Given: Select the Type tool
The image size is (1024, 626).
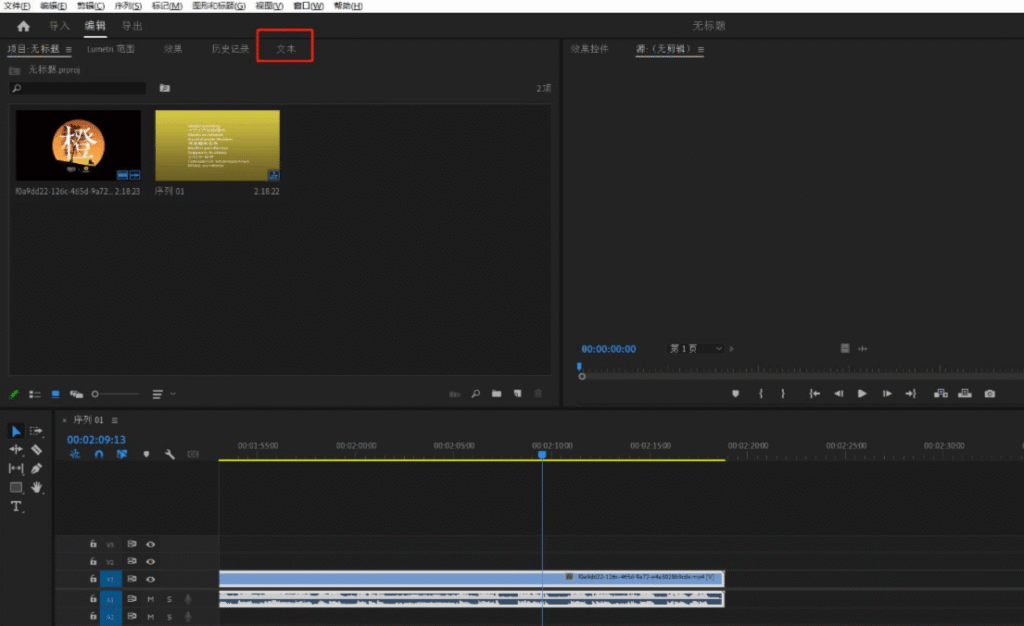Looking at the screenshot, I should pos(16,507).
